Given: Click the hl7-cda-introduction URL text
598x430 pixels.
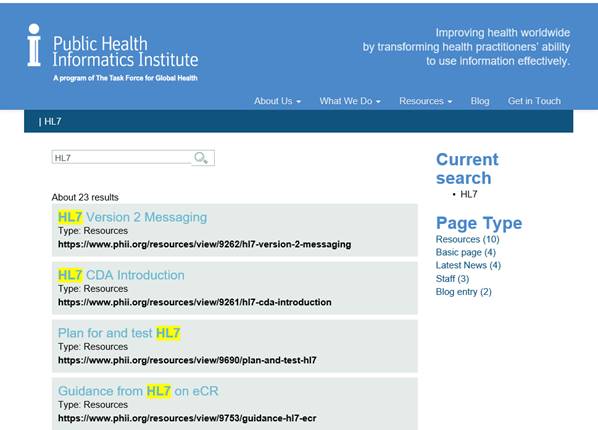Looking at the screenshot, I should [x=195, y=302].
